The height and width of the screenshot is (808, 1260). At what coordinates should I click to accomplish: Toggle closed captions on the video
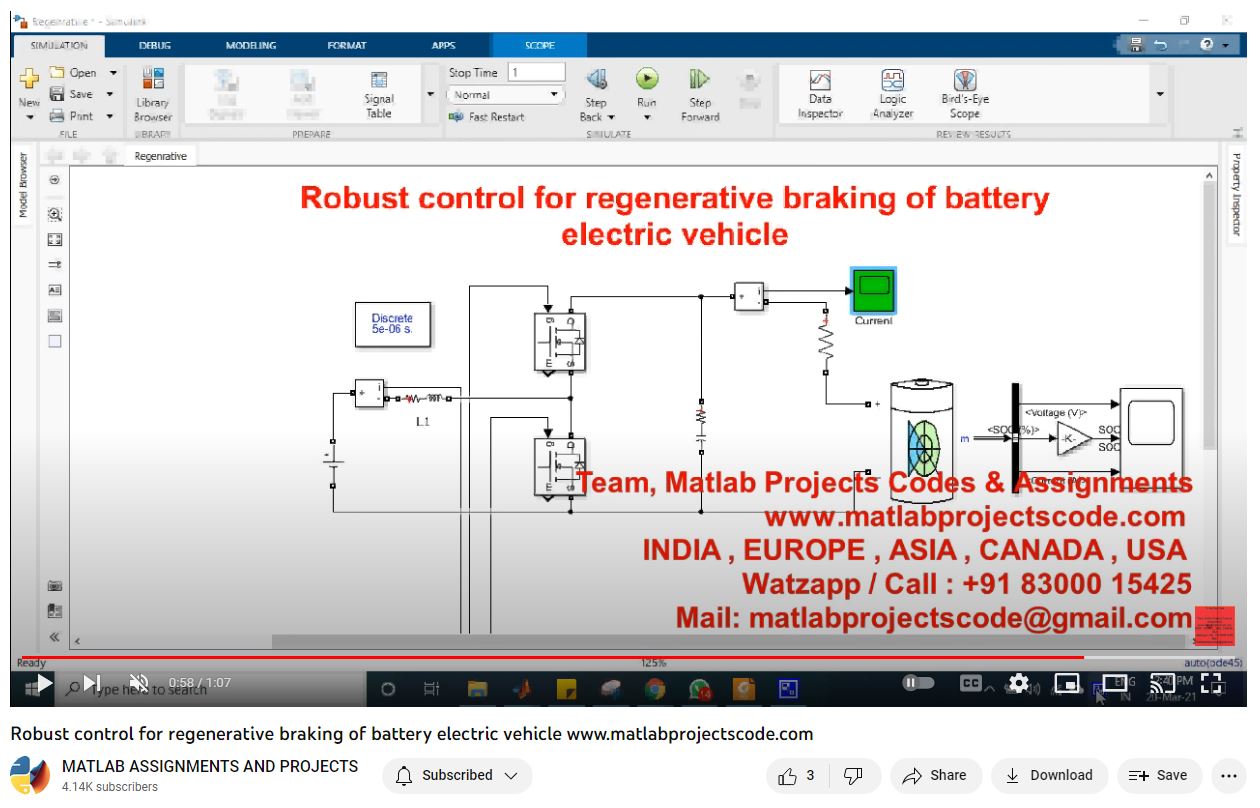point(971,683)
